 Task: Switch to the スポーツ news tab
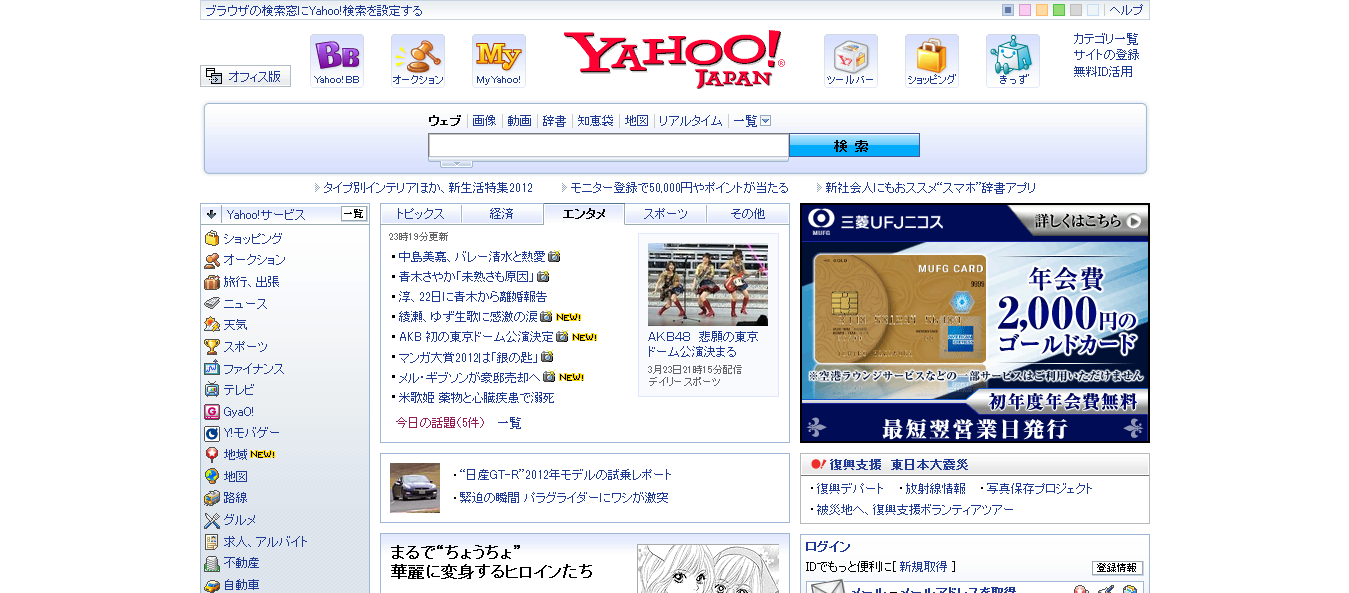coord(665,214)
